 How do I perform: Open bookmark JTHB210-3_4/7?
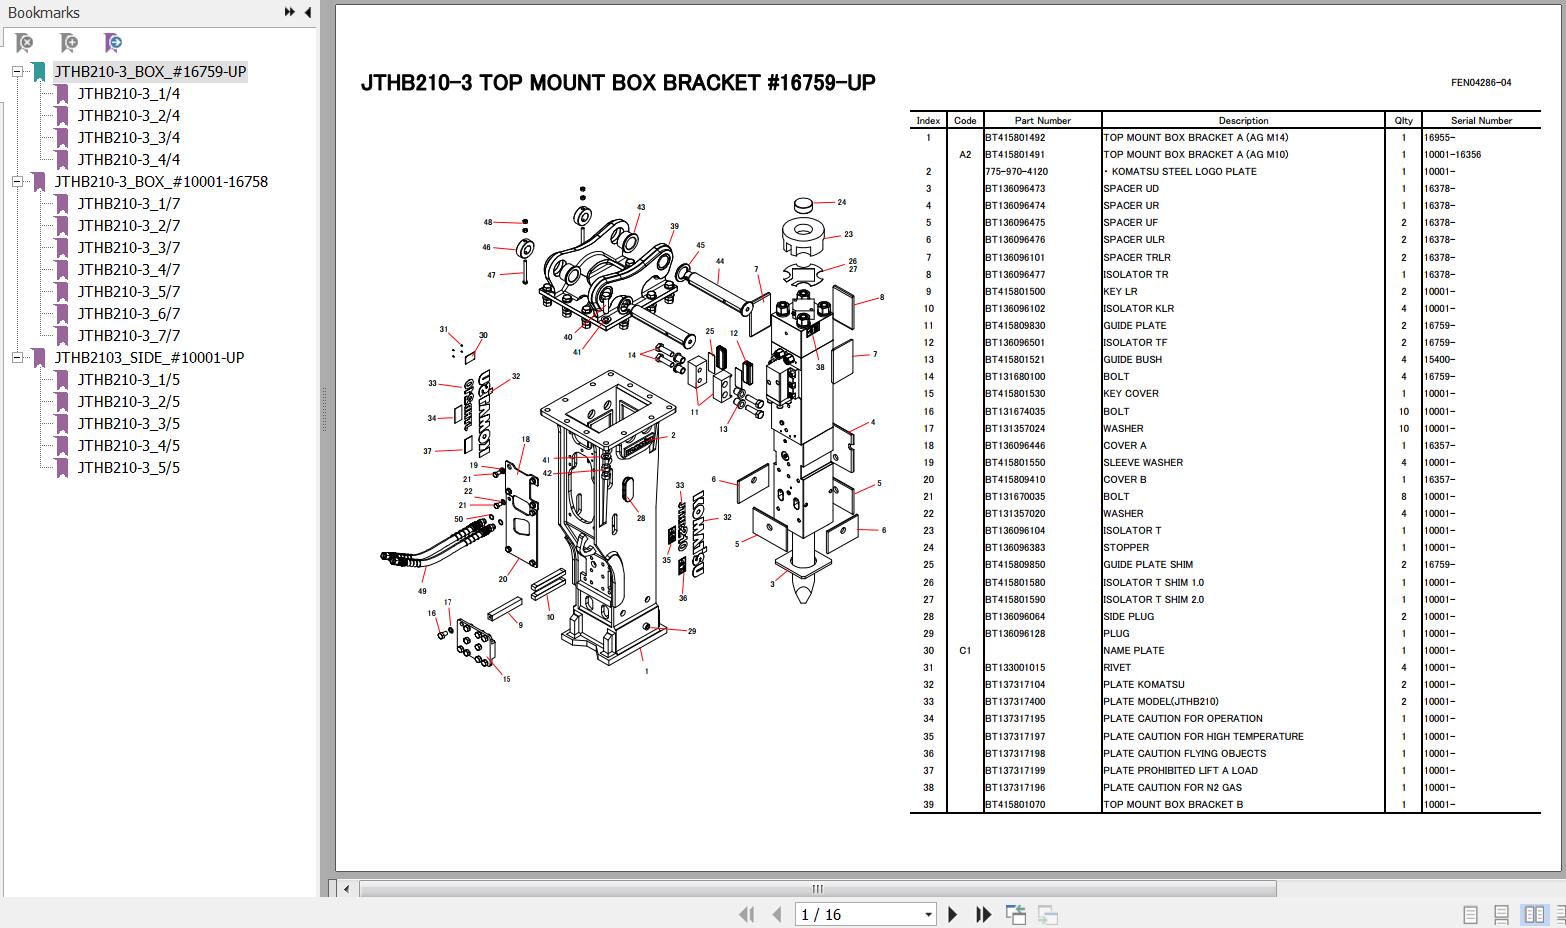[129, 270]
